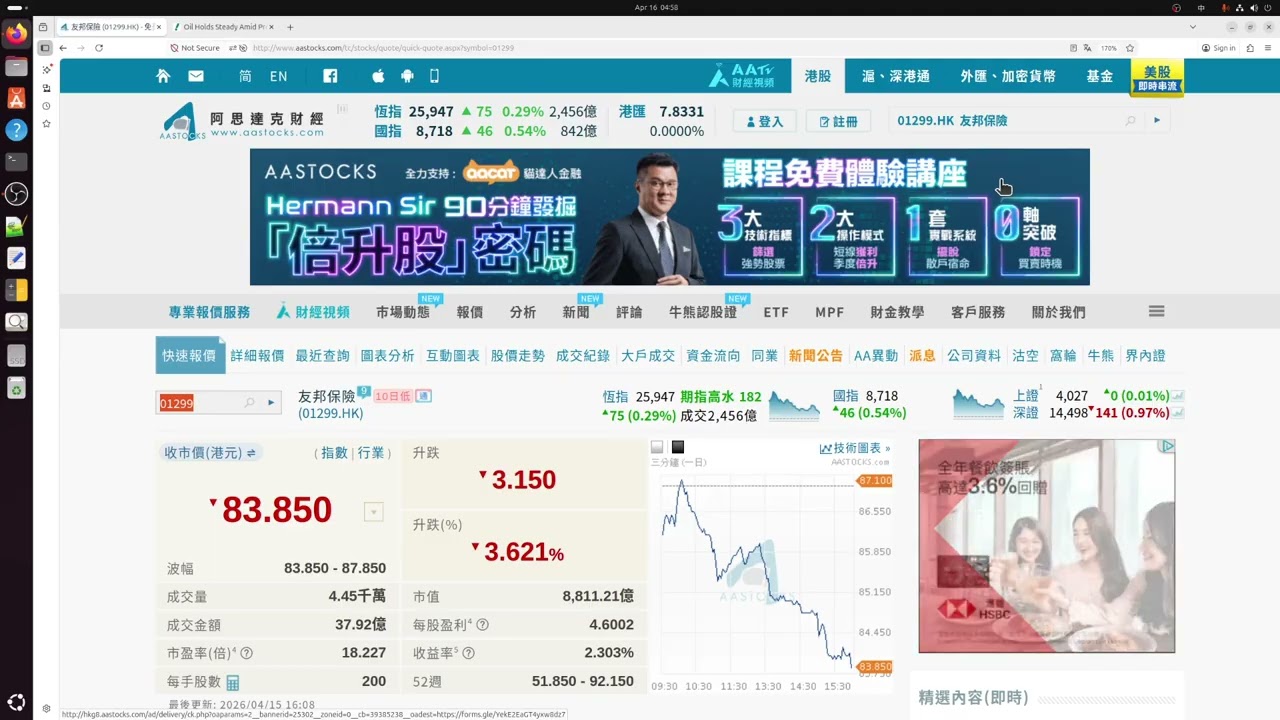Select the 滬、深港通 market tab
Viewport: 1280px width, 720px height.
896,76
